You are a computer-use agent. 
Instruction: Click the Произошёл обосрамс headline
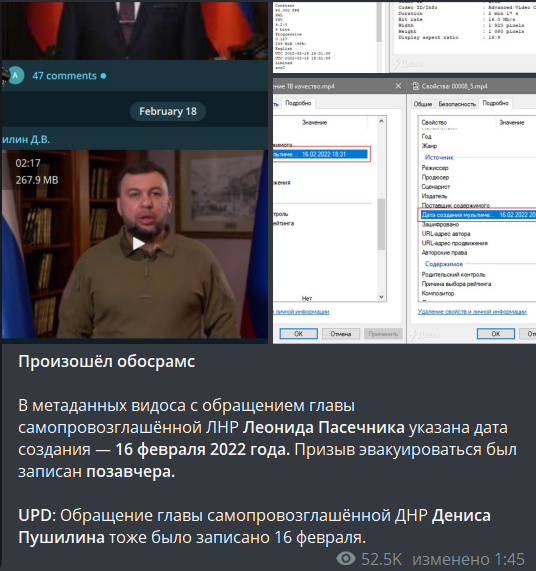click(x=107, y=362)
